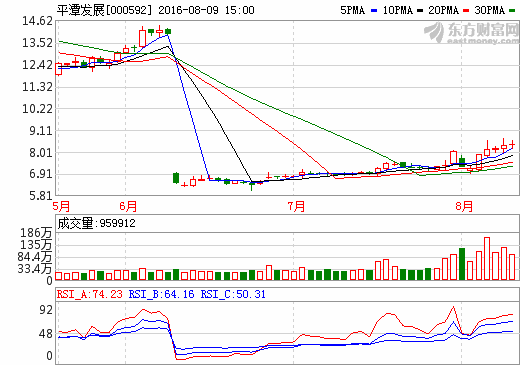Click the 5.81 price axis label
The height and width of the screenshot is (365, 520).
pyautogui.click(x=41, y=196)
